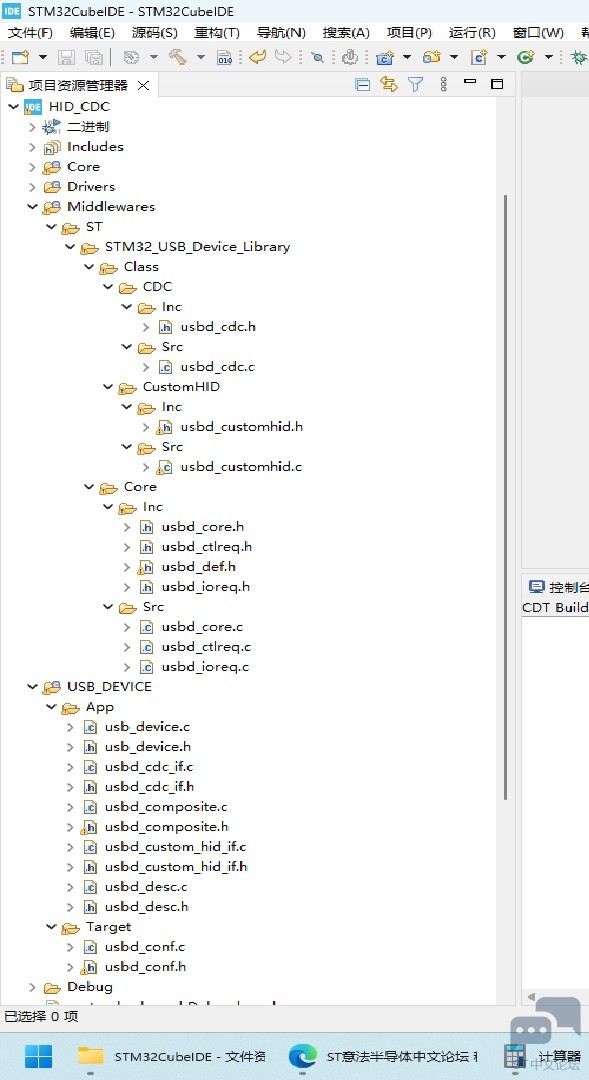The height and width of the screenshot is (1080, 589).
Task: Collapse the CustomHID folder
Action: click(107, 387)
